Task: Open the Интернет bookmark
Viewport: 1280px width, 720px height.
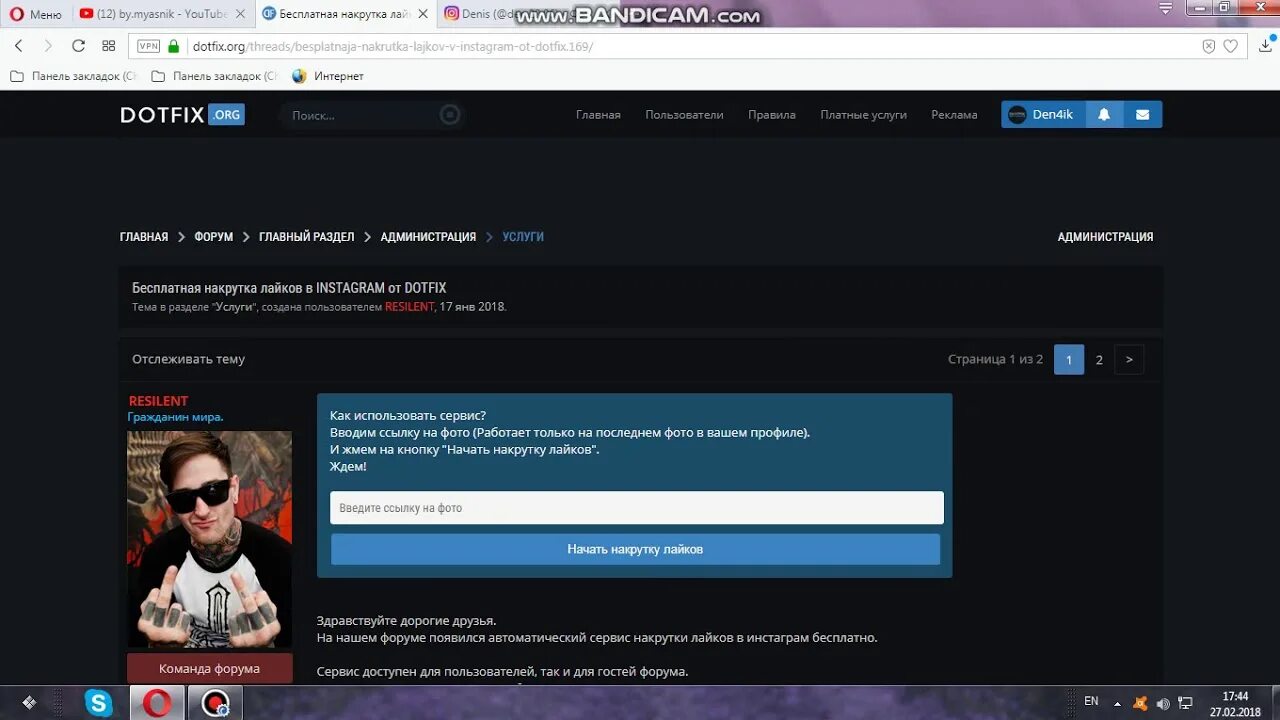Action: tap(328, 76)
